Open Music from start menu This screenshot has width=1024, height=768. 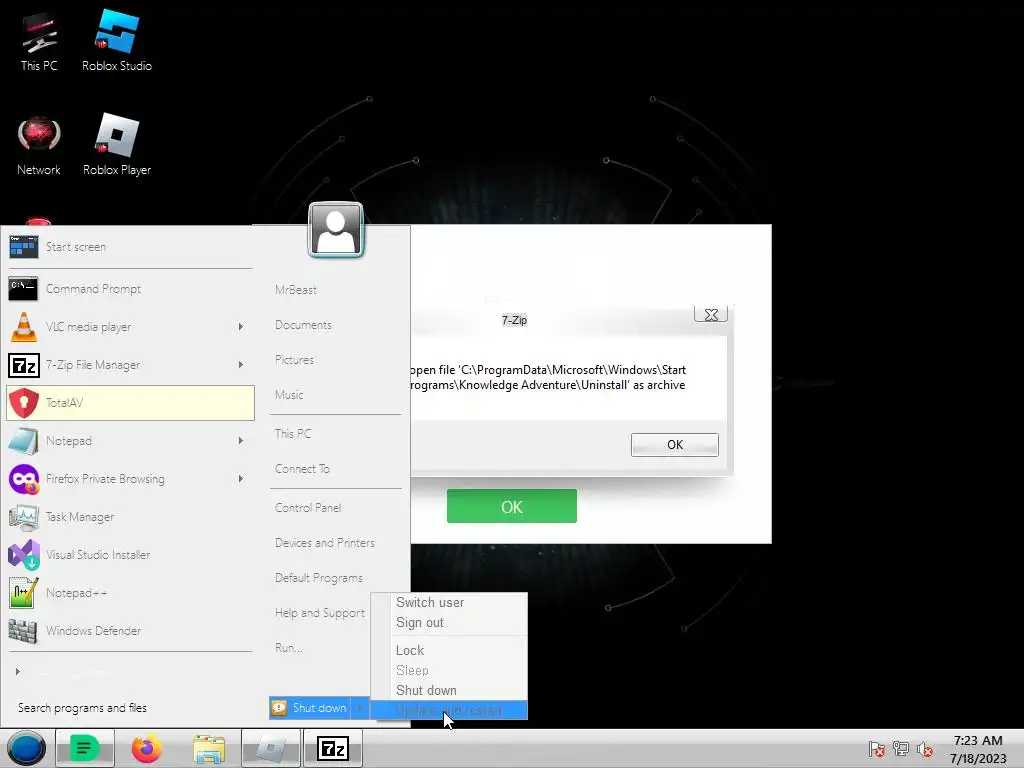289,394
